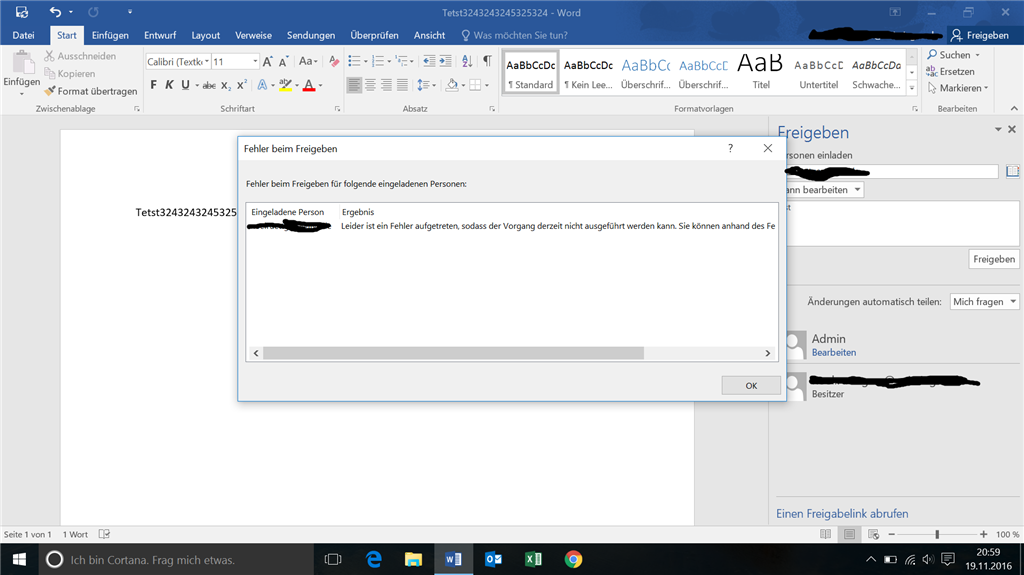1024x575 pixels.
Task: Decrease font size with the smaller A
Action: tap(283, 62)
